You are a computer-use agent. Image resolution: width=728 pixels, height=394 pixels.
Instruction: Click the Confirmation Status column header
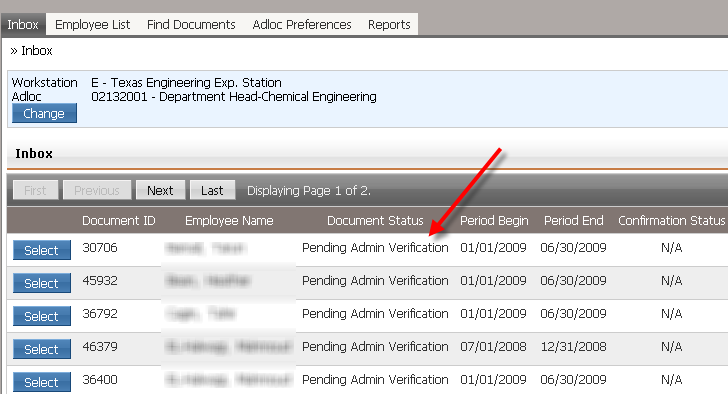coord(671,220)
